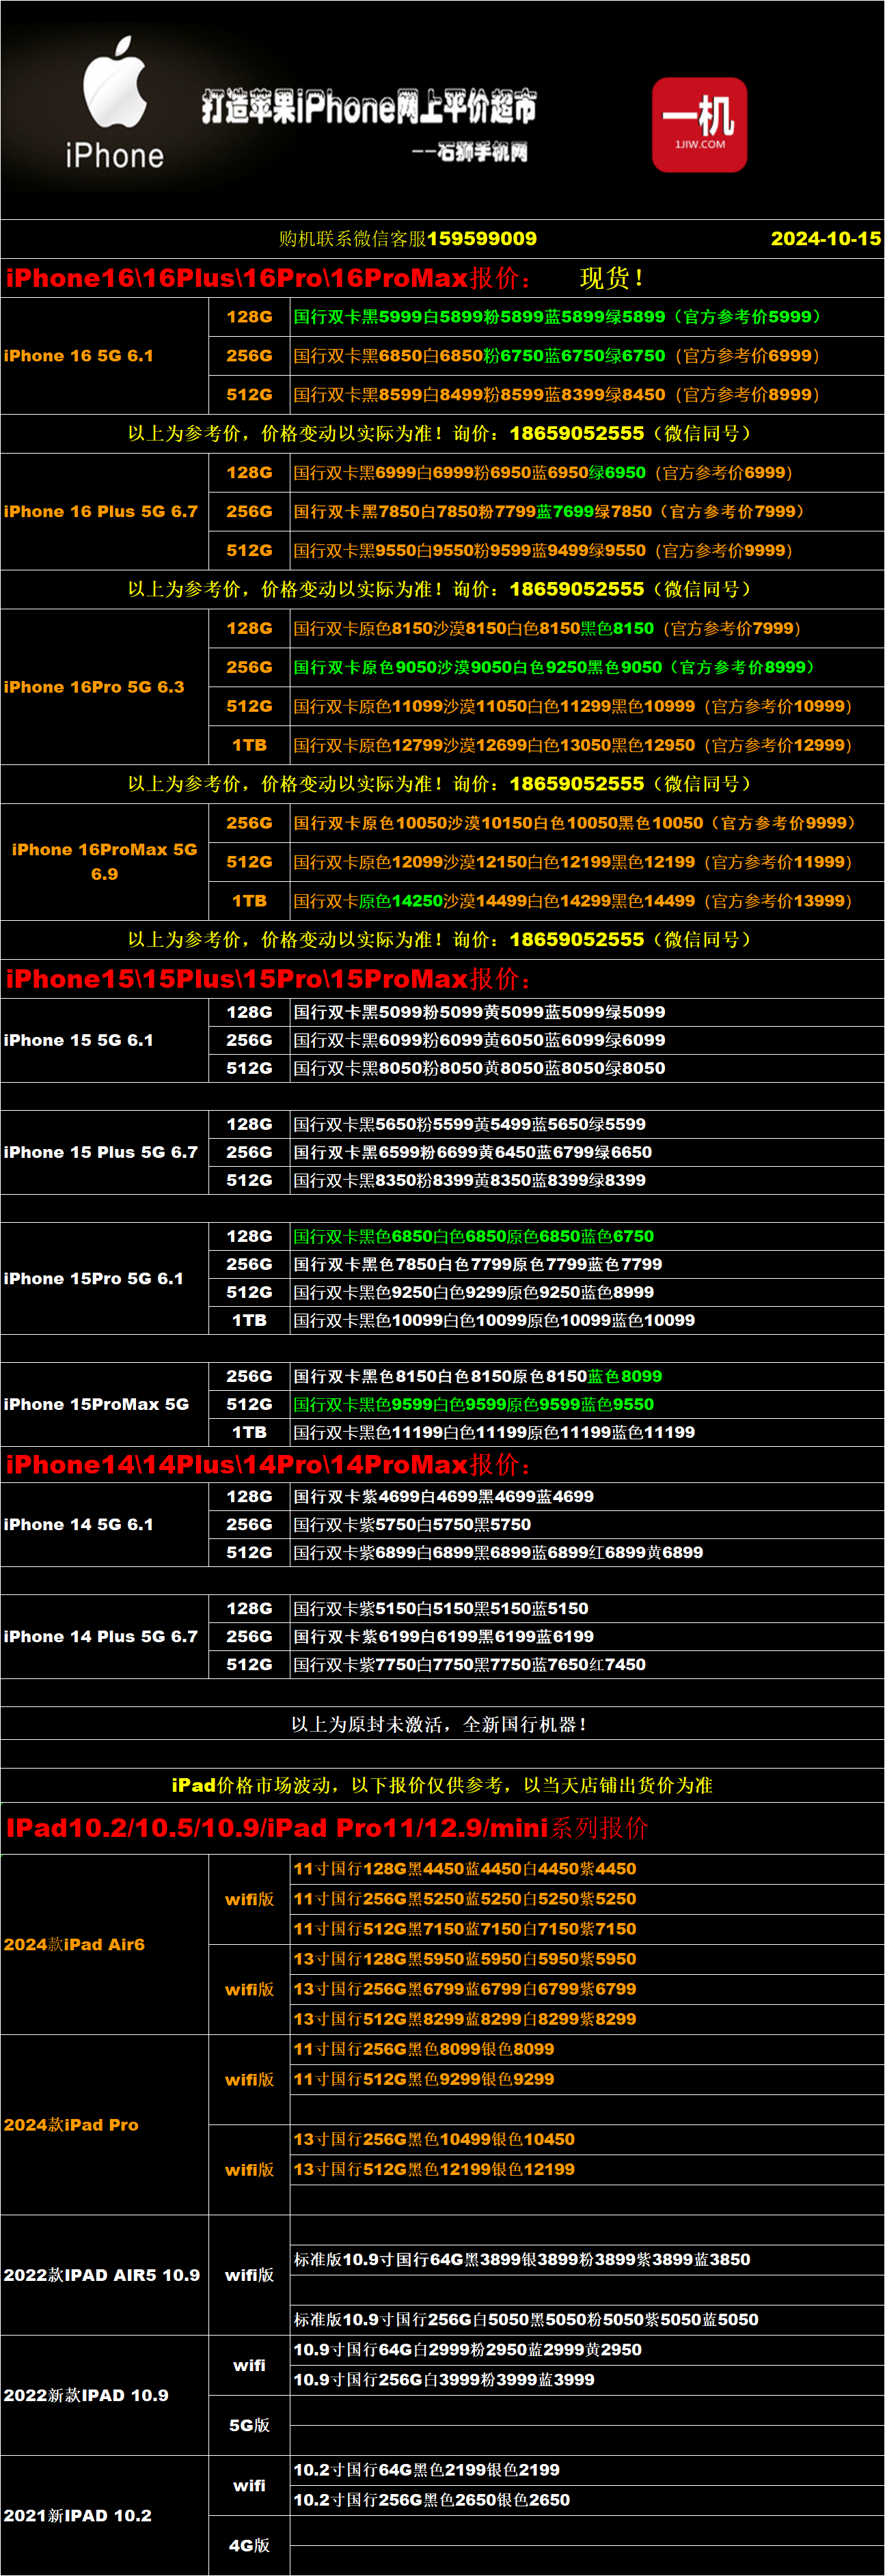The image size is (885, 2576).
Task: Click 15ProMax row 黑色8150白色8150
Action: point(587,1377)
